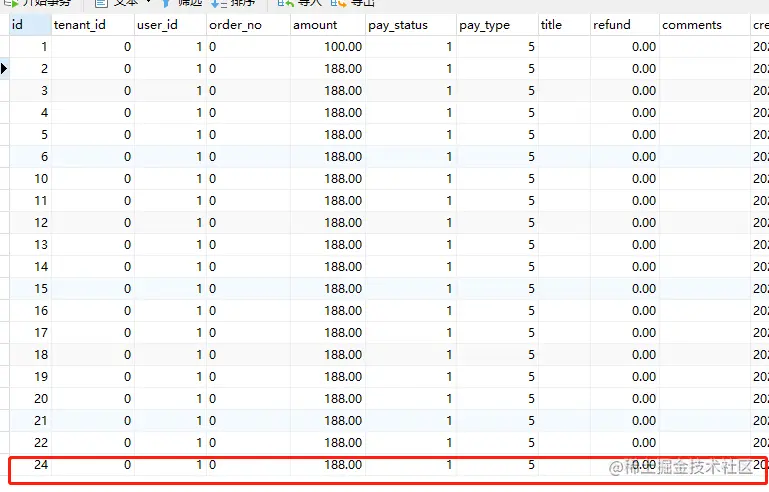Click the user_id 1 cell in row id 15
Viewport: 769px width, 492px height.
coord(170,288)
